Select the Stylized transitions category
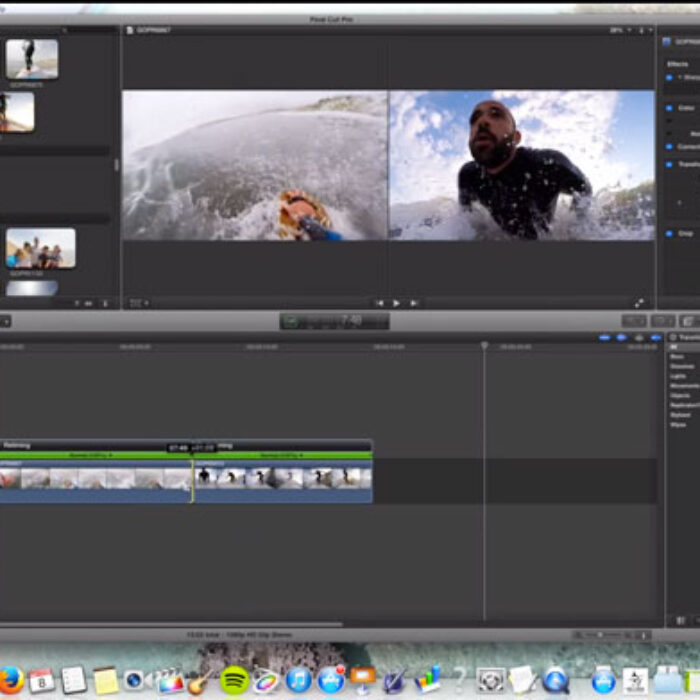700x700 pixels. point(680,415)
